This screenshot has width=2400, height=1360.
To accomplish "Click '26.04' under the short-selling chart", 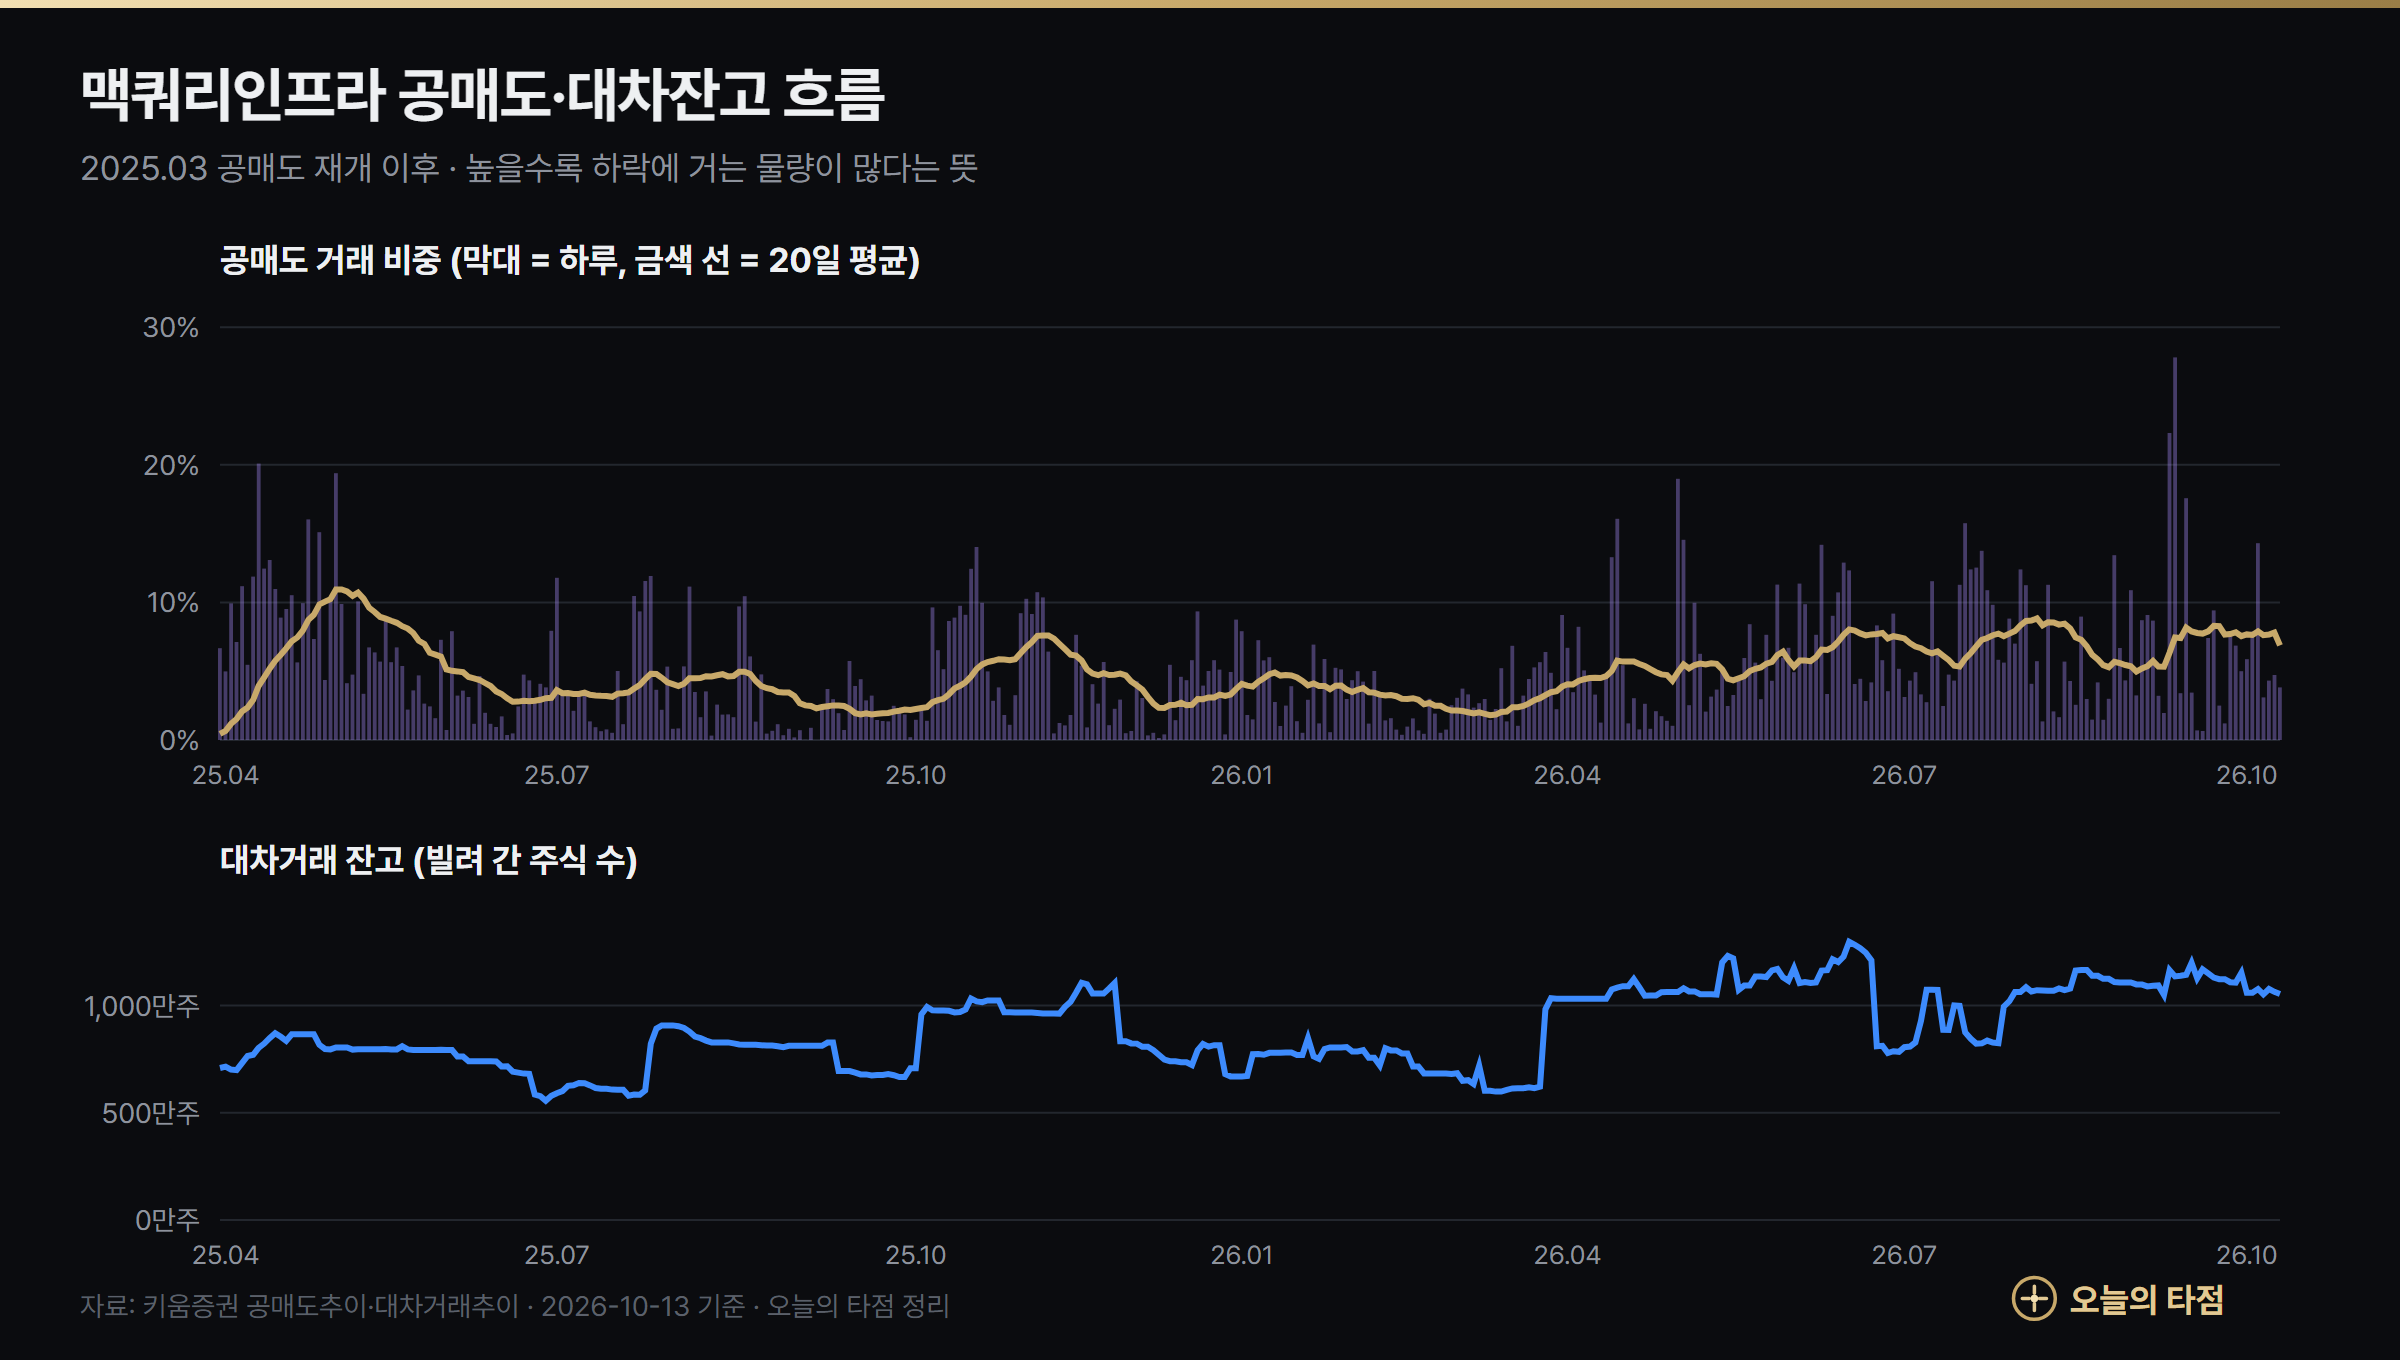I will (x=1567, y=775).
